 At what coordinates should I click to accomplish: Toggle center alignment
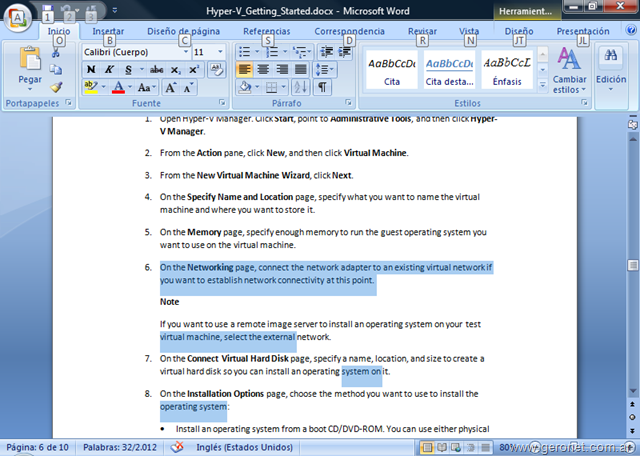tap(263, 69)
